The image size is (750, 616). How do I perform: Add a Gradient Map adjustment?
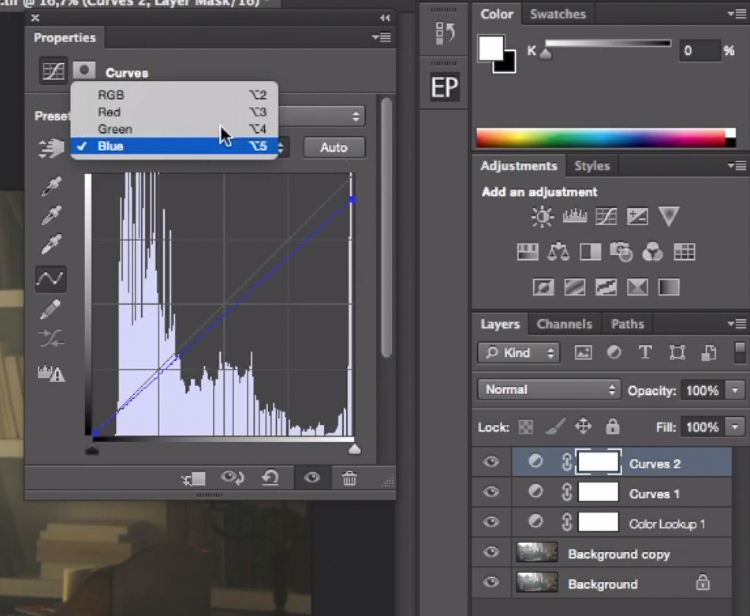coord(669,287)
